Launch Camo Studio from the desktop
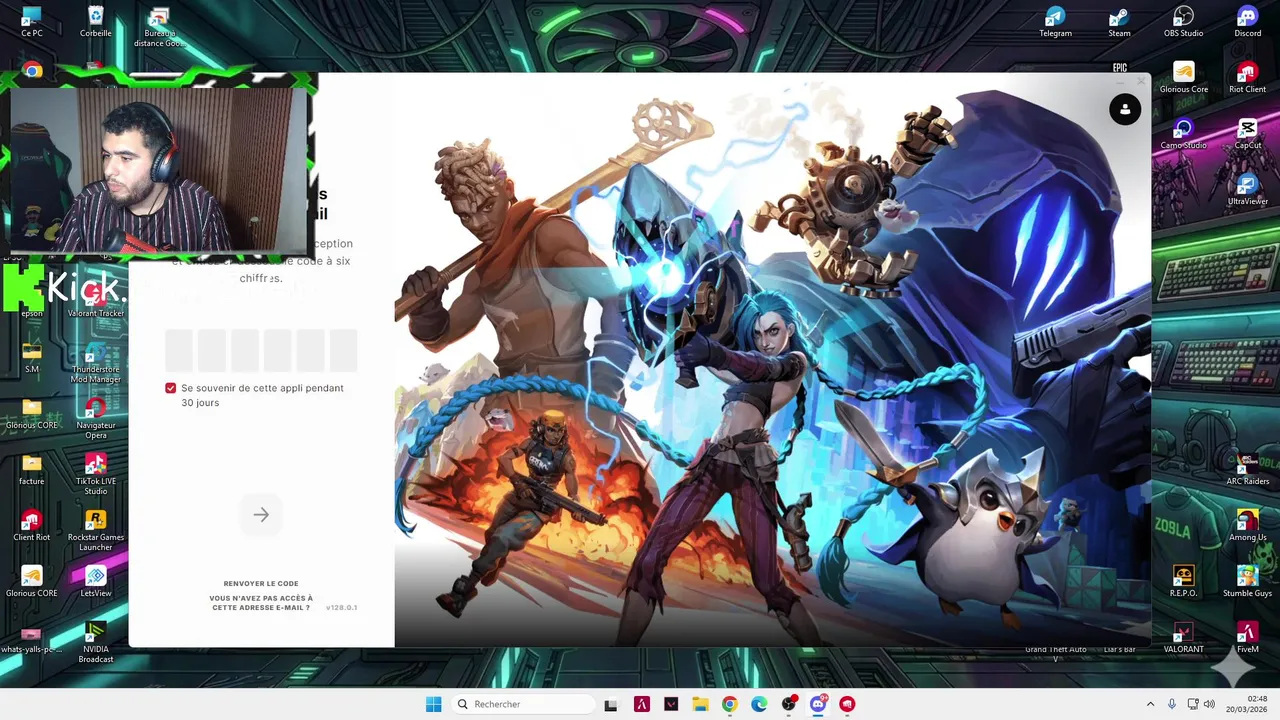This screenshot has height=720, width=1280. coord(1184,134)
